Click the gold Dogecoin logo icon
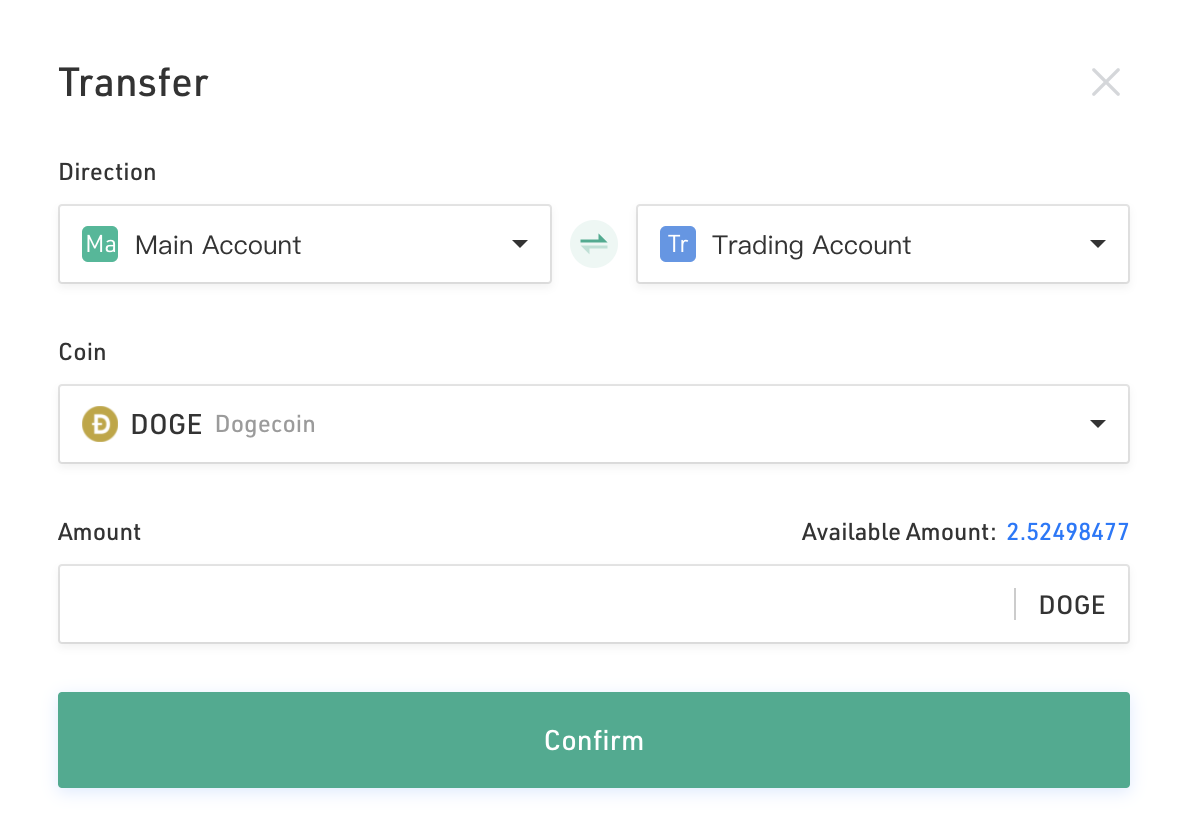Screen dimensions: 1182x840 100,424
